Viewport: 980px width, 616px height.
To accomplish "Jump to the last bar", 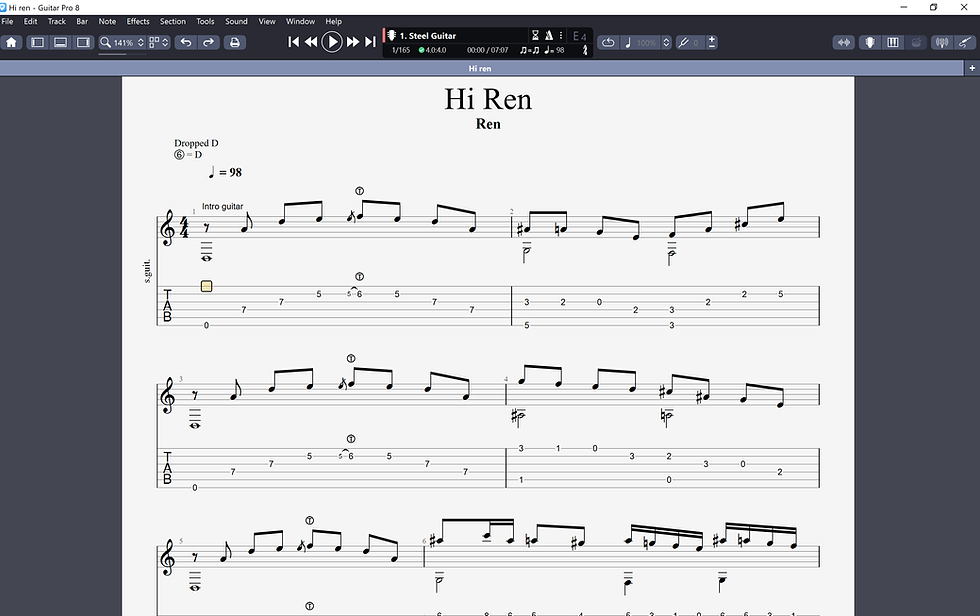I will click(x=370, y=42).
